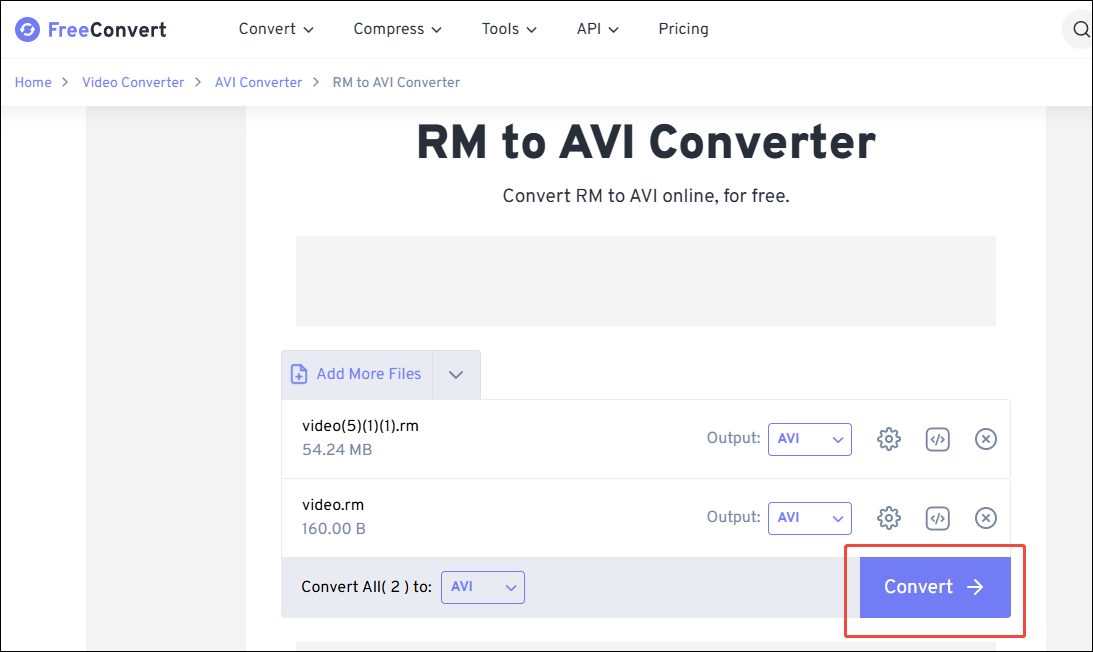Expand Add More Files source dropdown arrow
This screenshot has width=1093, height=652.
[x=456, y=374]
